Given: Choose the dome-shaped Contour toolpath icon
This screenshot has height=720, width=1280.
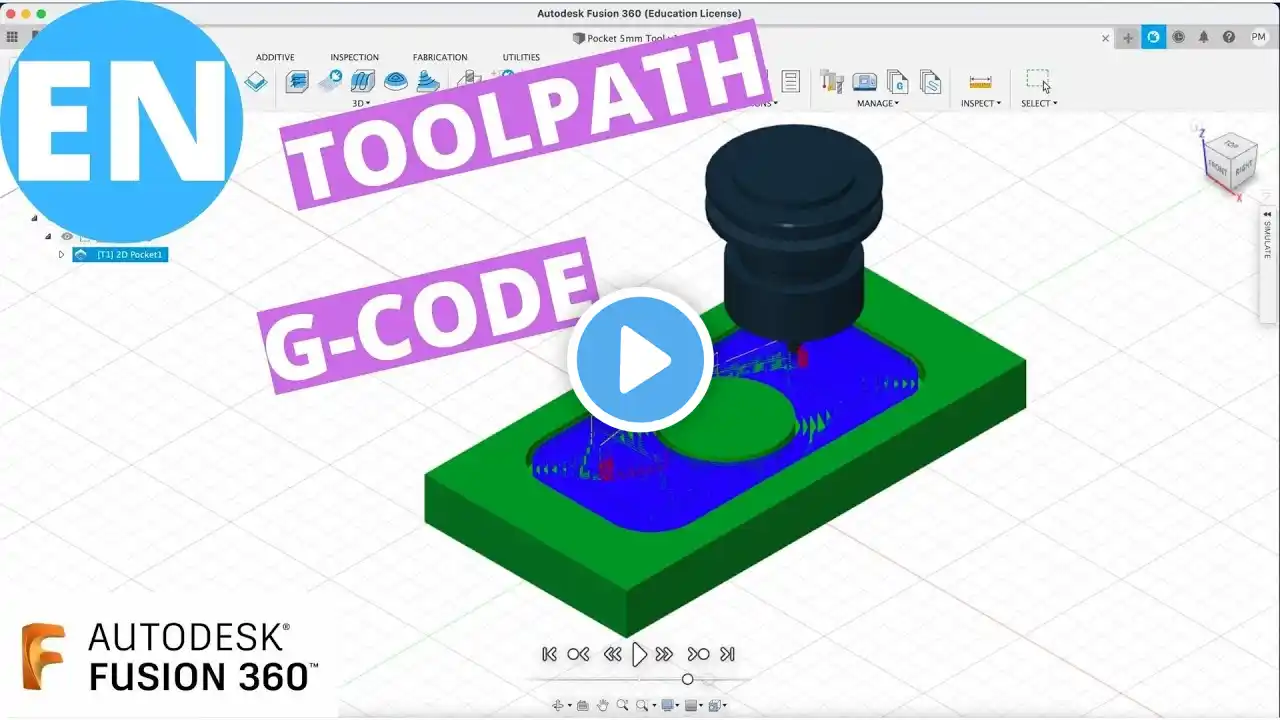Looking at the screenshot, I should point(396,81).
